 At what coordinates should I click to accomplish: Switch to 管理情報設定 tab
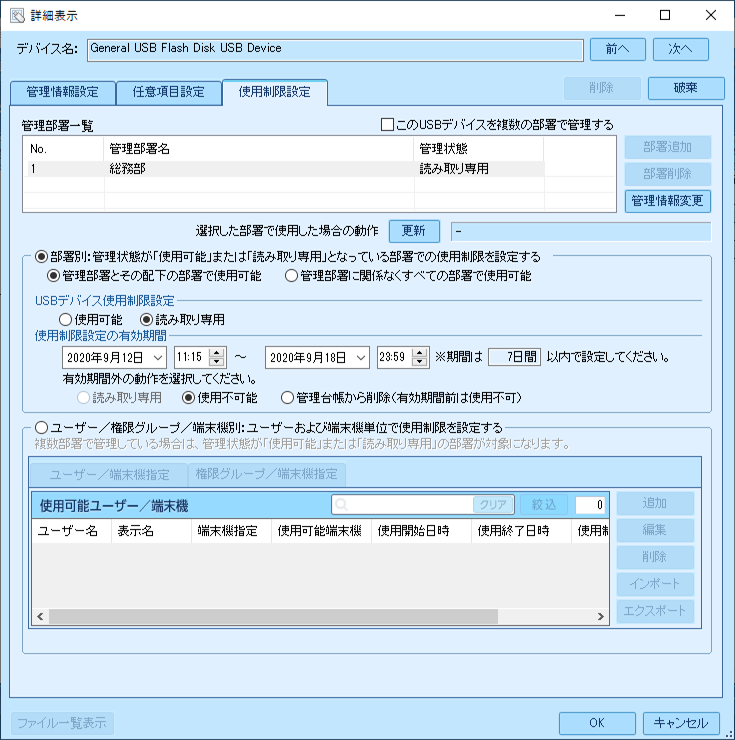63,92
